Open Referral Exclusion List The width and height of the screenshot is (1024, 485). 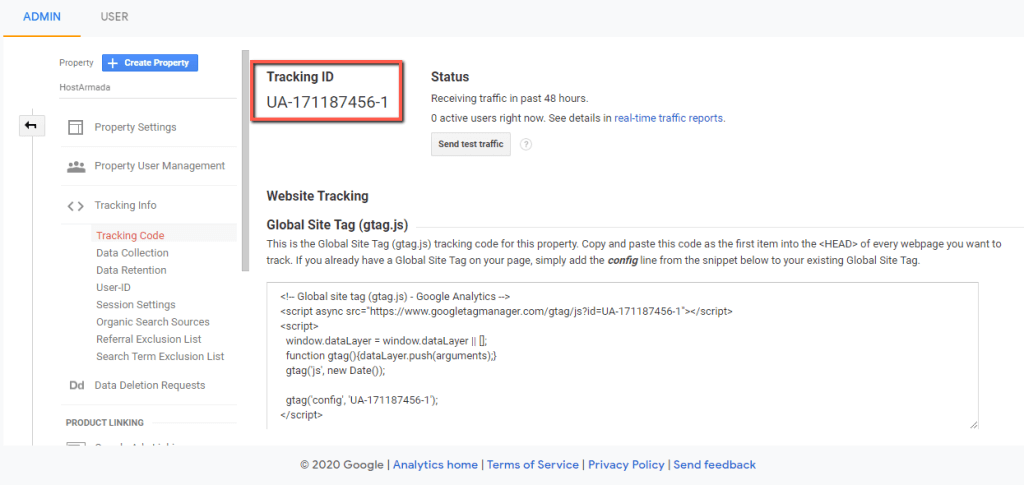pos(149,339)
